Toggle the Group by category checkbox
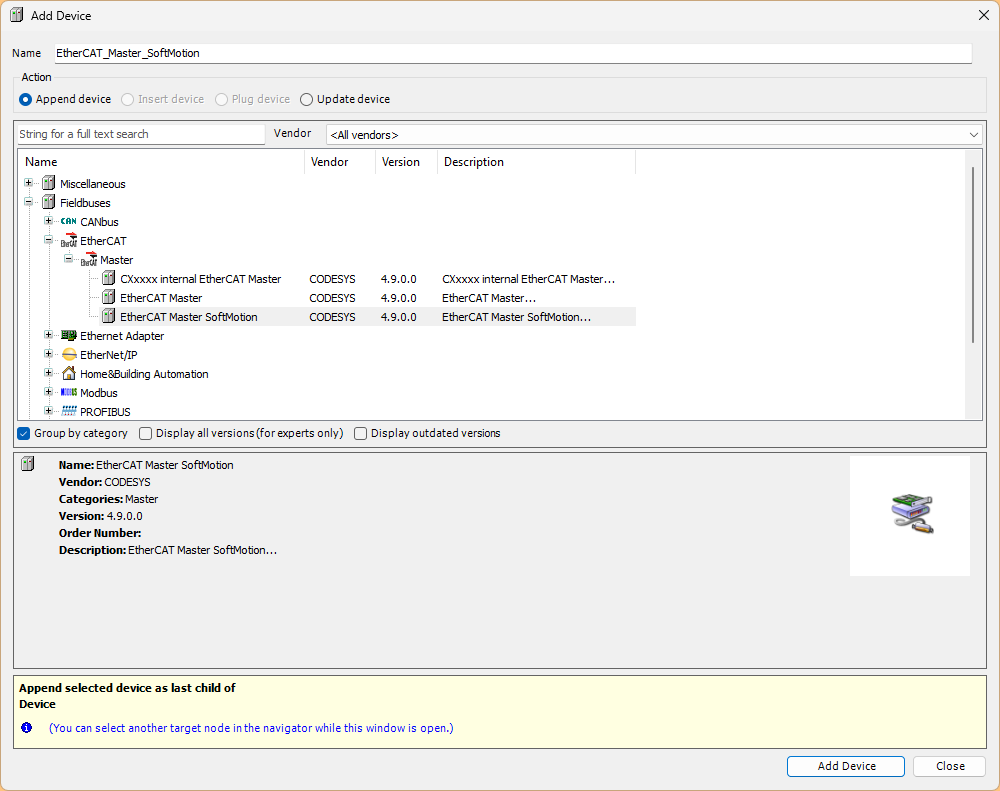Image resolution: width=1000 pixels, height=791 pixels. coord(24,434)
